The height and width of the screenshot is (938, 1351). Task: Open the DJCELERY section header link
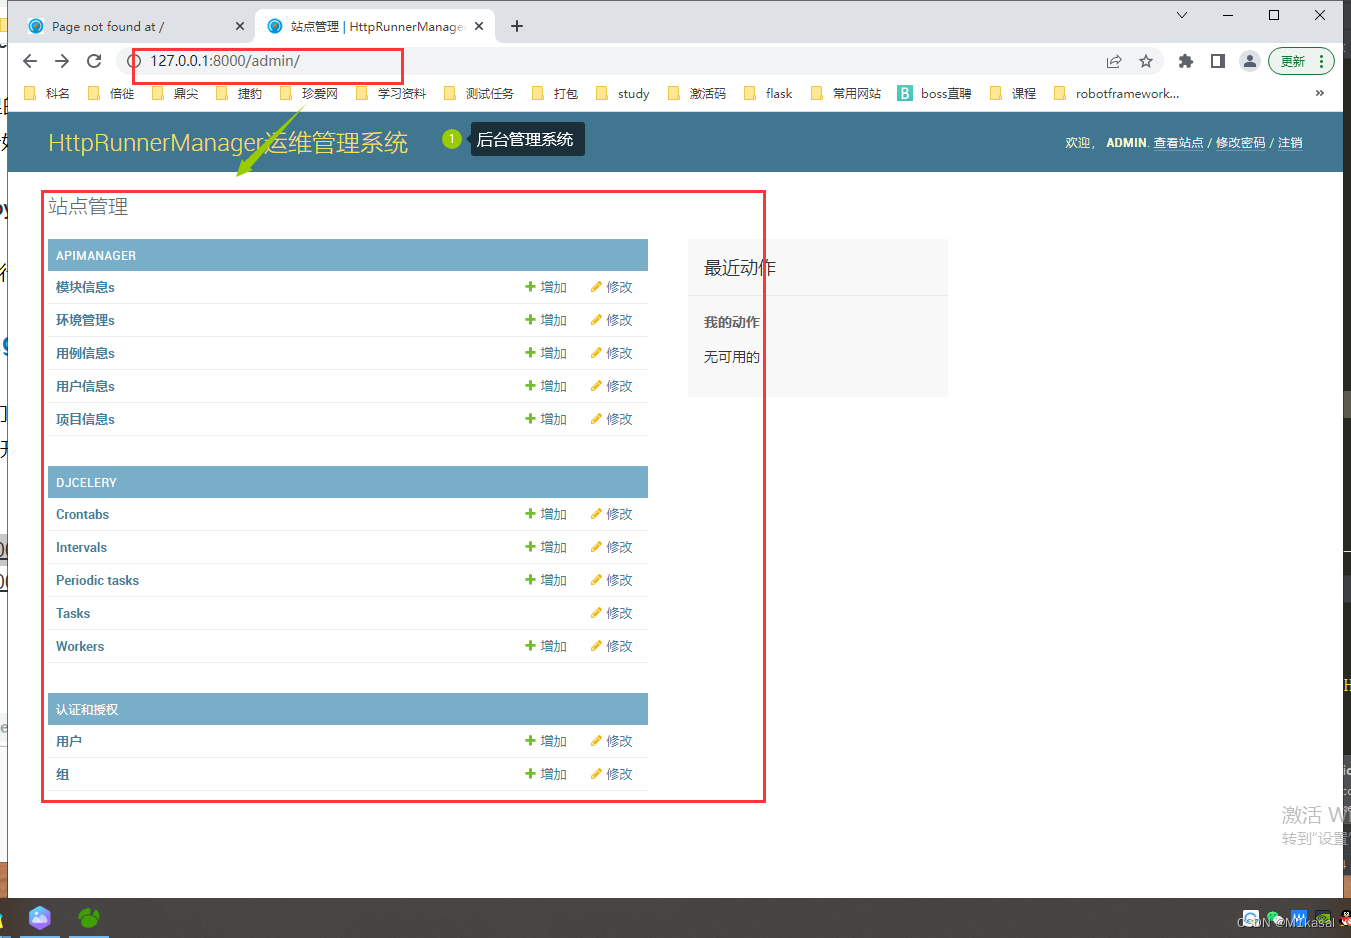(x=86, y=483)
